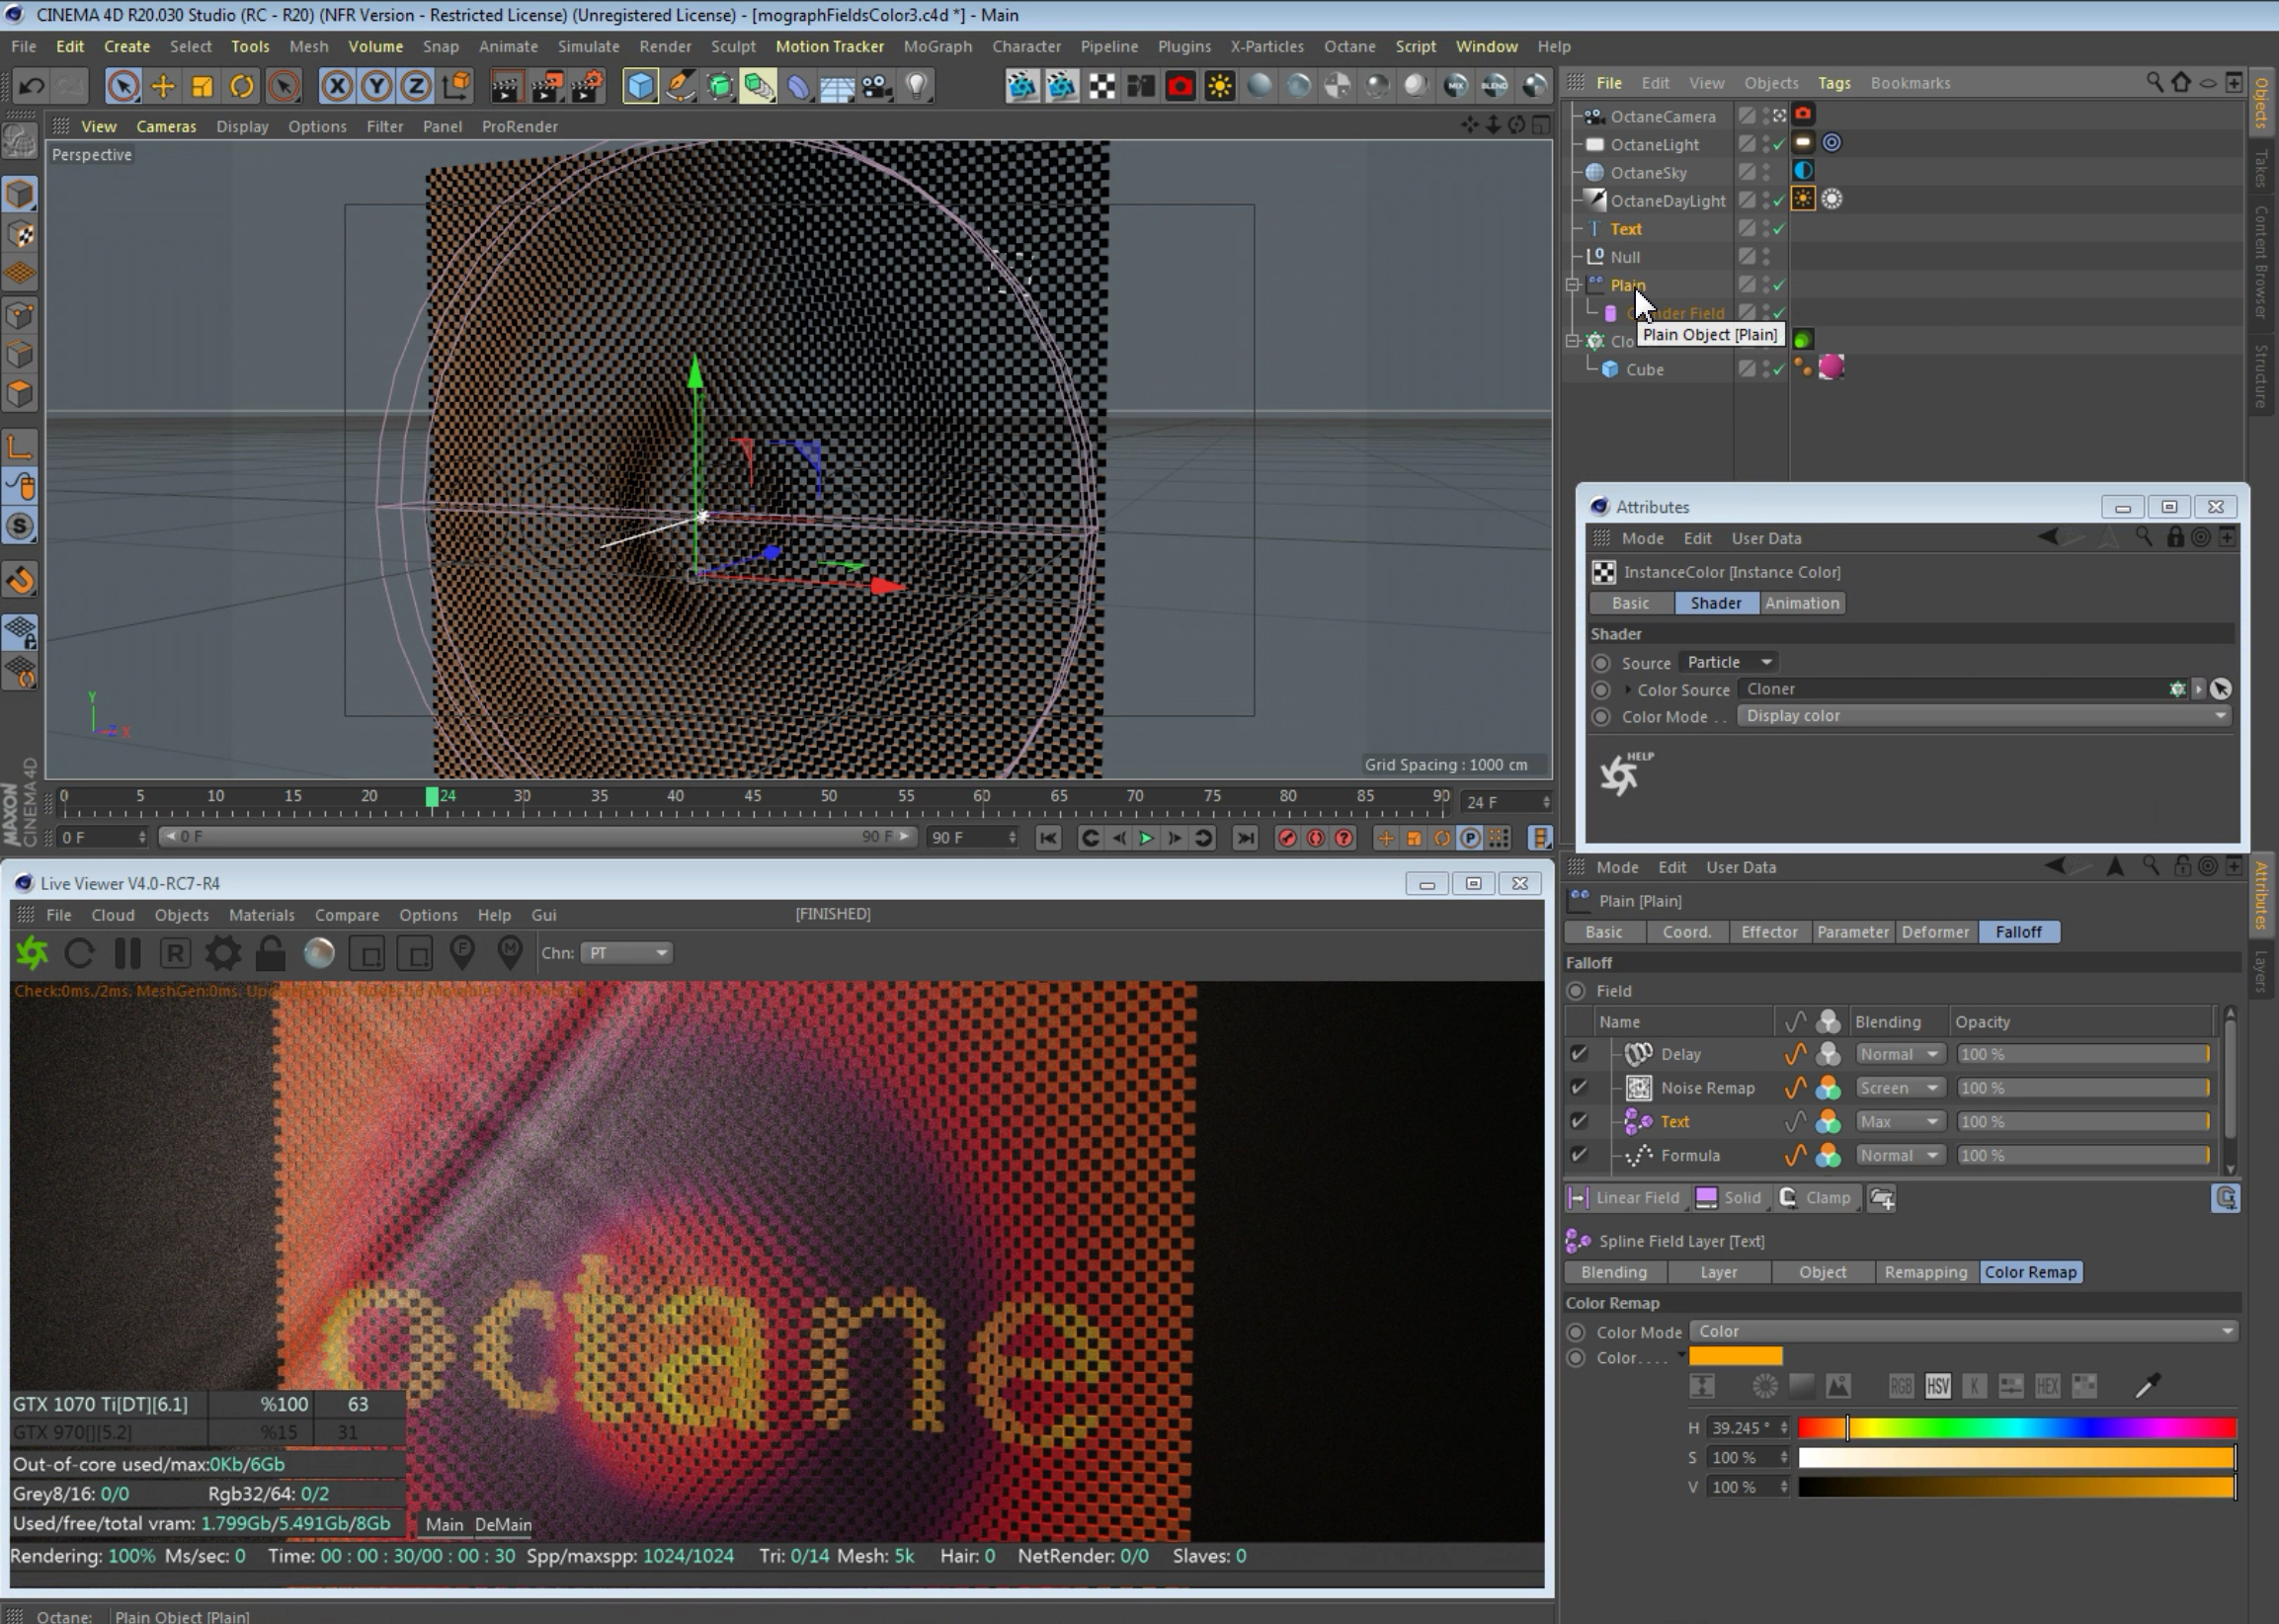
Task: Open the Chn PT channel dropdown
Action: [x=626, y=953]
